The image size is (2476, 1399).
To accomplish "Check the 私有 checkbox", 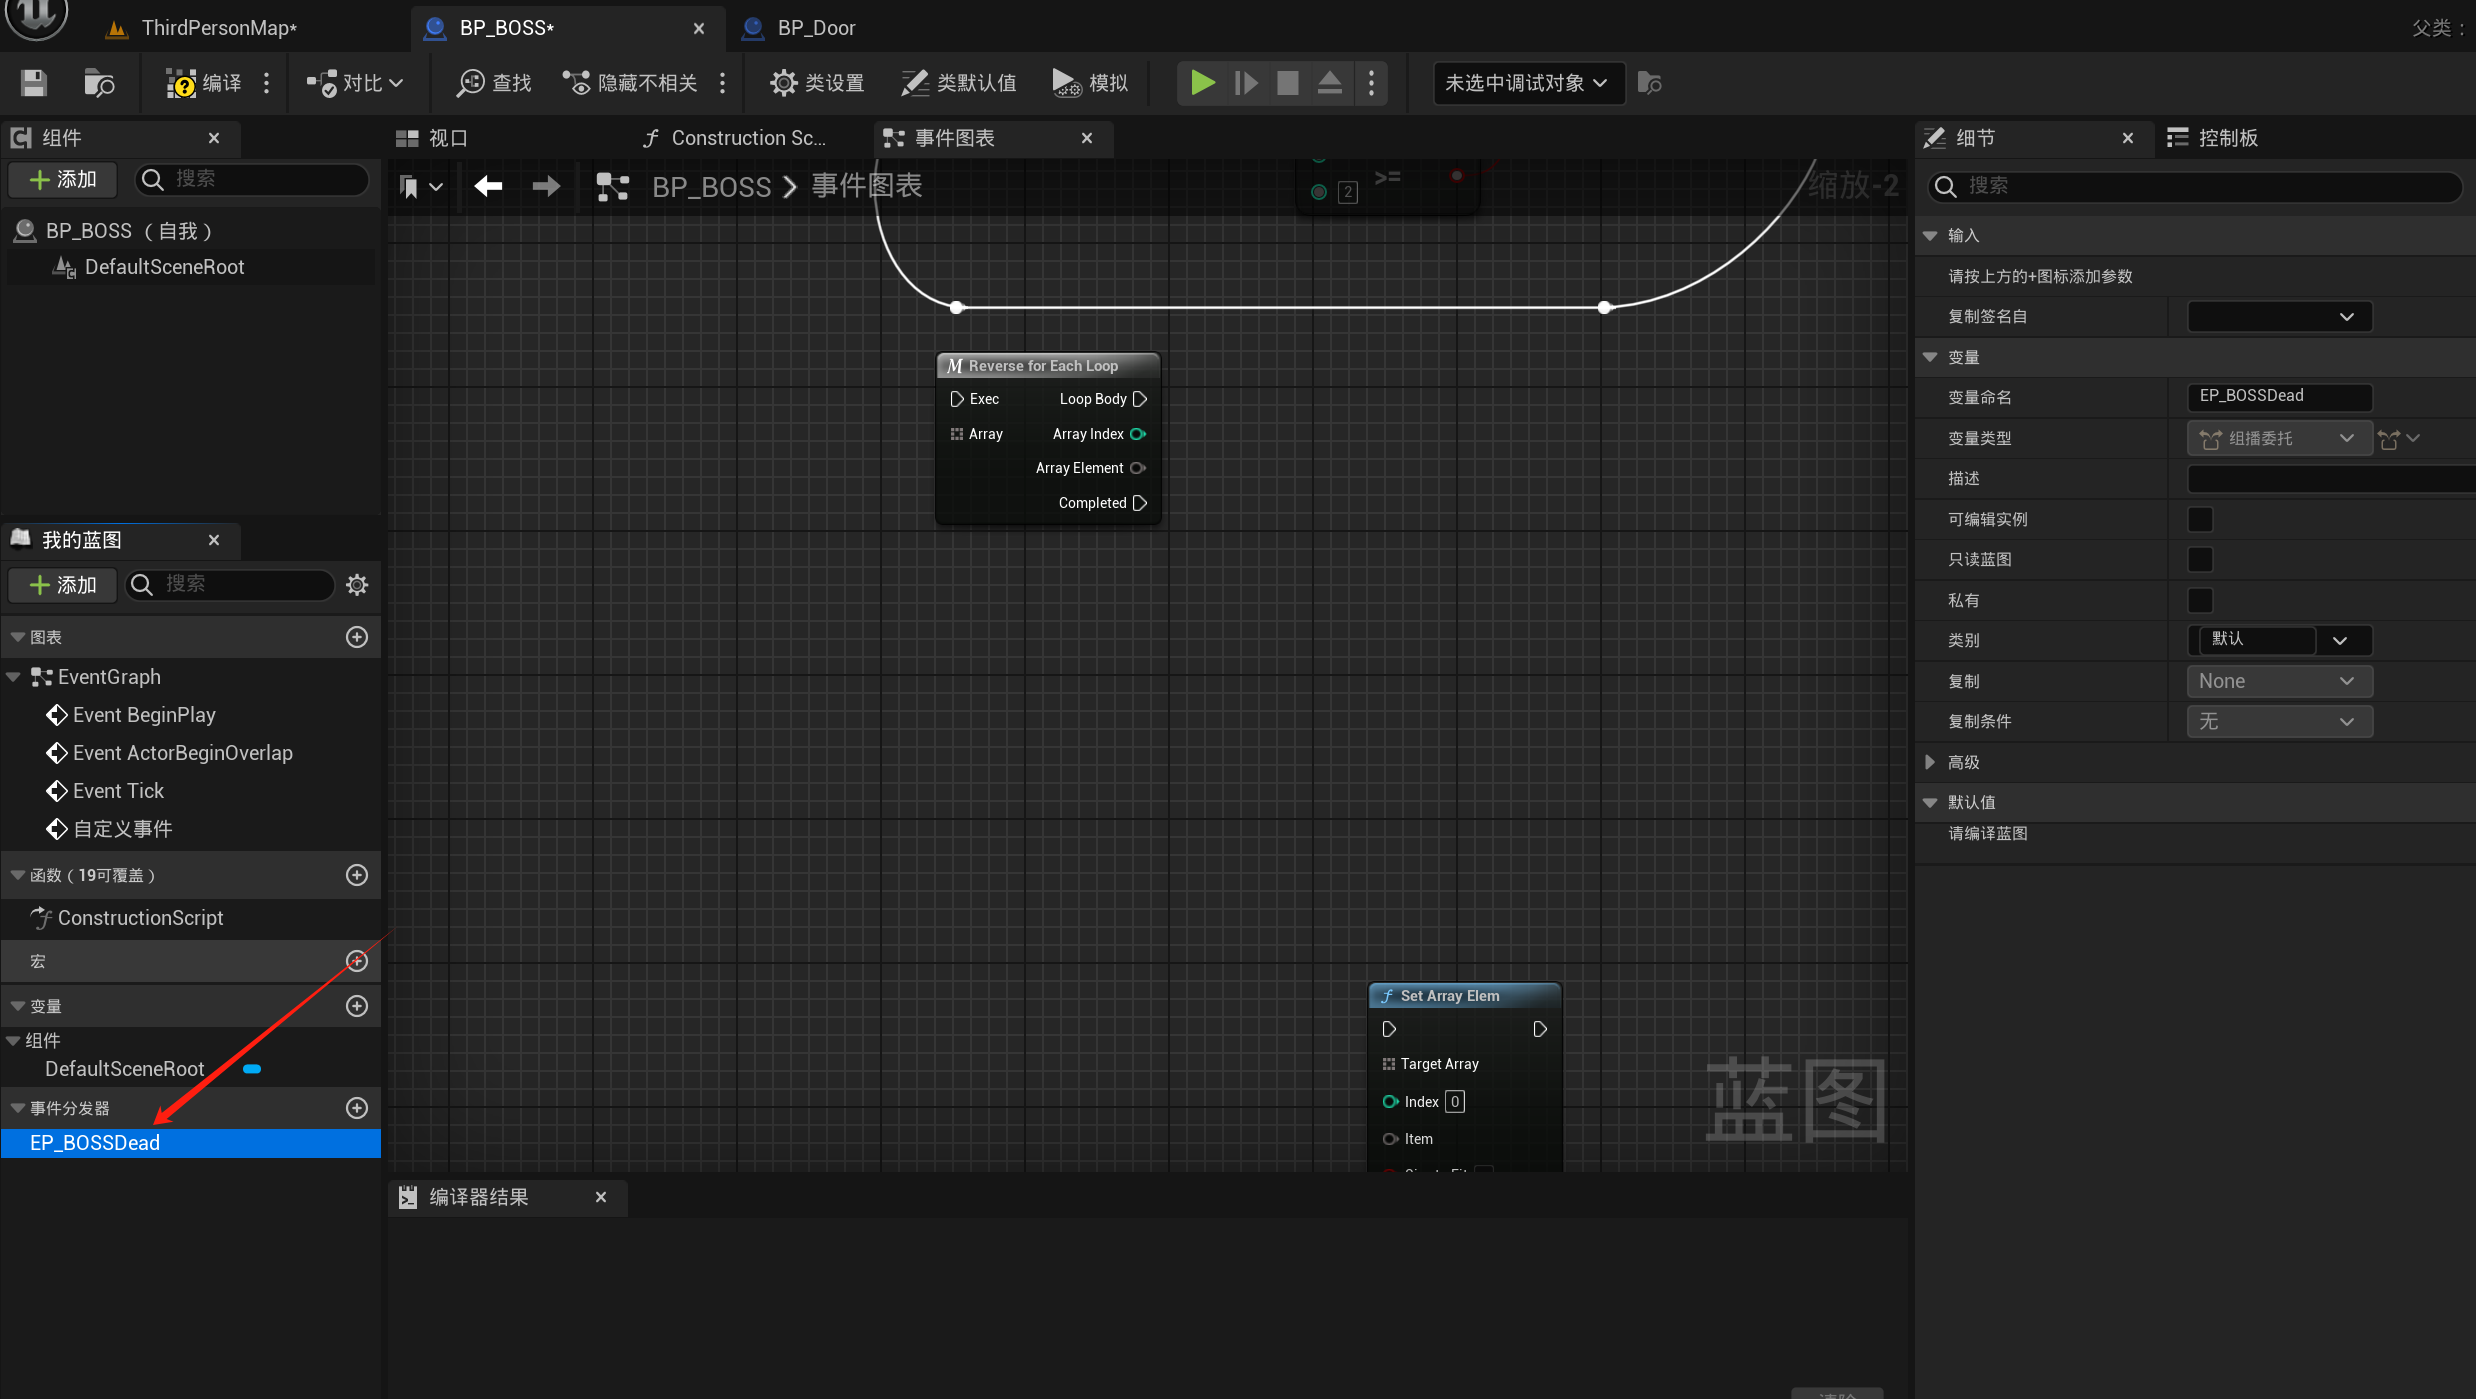I will [2200, 600].
